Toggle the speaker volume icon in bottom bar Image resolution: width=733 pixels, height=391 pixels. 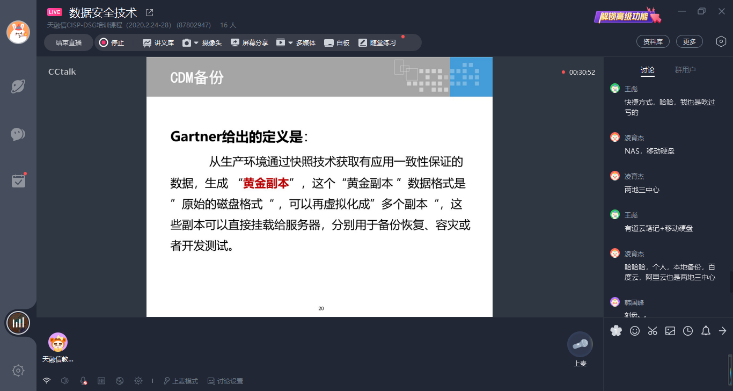point(65,381)
